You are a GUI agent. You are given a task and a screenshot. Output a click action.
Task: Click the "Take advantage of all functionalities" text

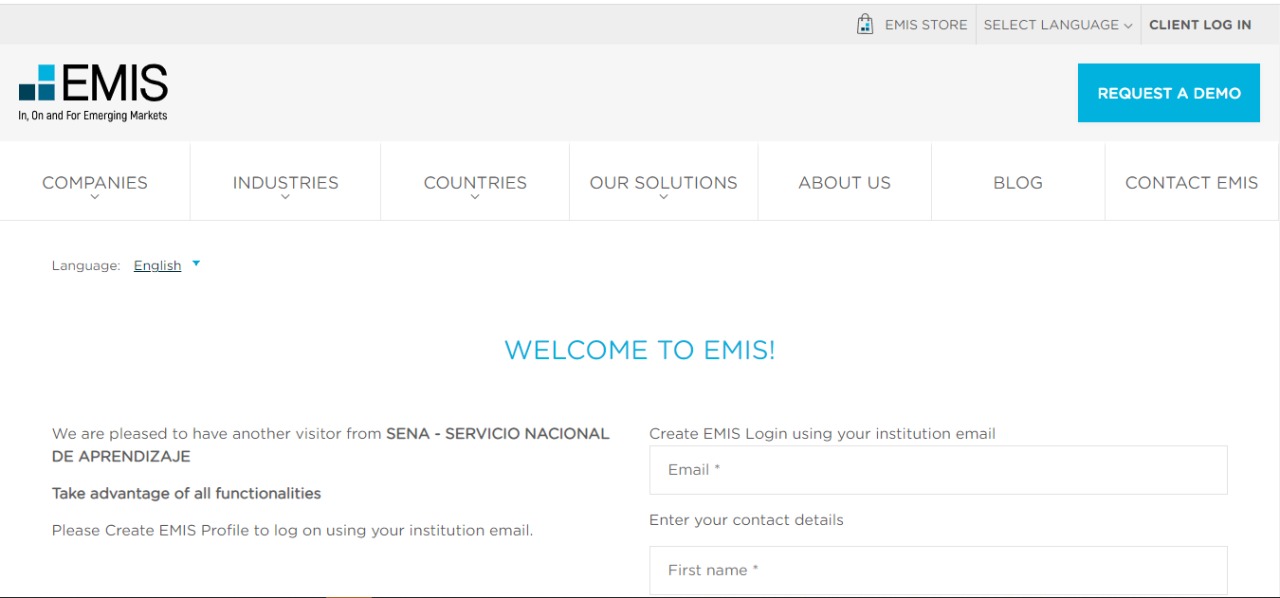point(187,493)
